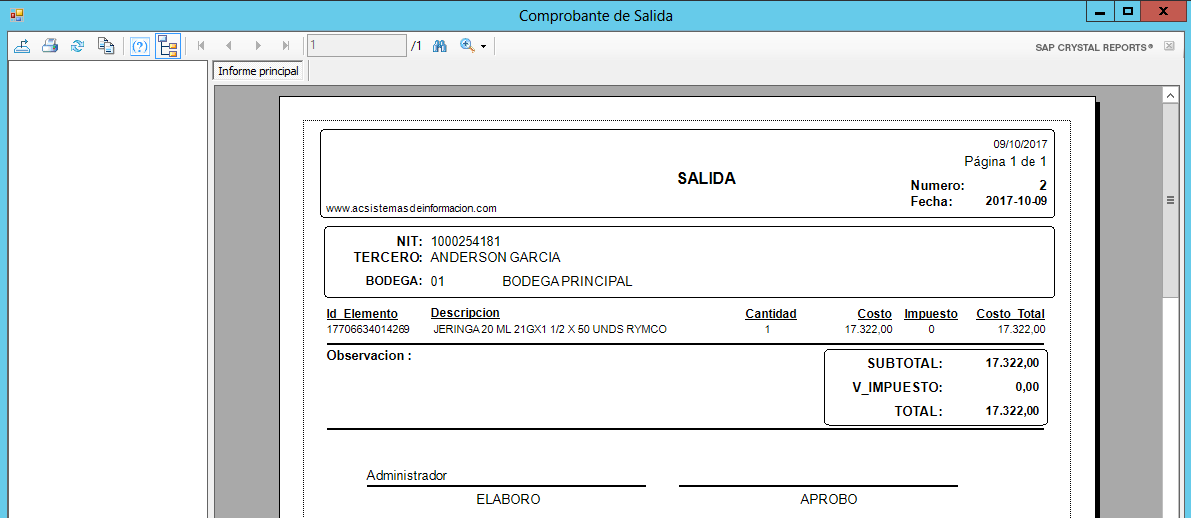Viewport: 1191px width, 518px height.
Task: Maximize the Comprobante de Salida window
Action: 1128,11
